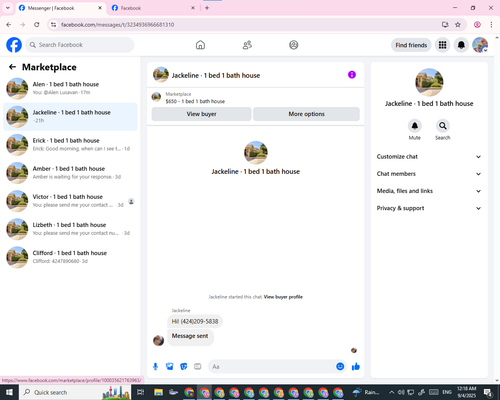Click the $650 listing thumbnail in chat header
This screenshot has height=400, width=500.
(x=156, y=97)
